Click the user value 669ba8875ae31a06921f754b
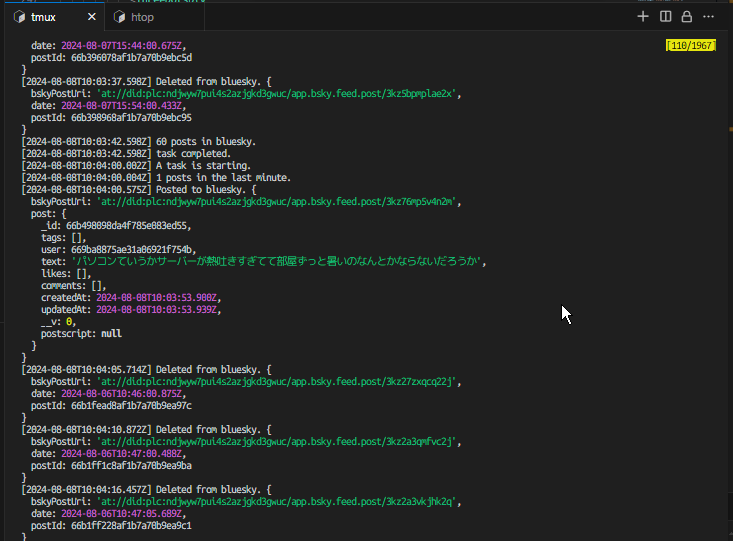Image resolution: width=733 pixels, height=541 pixels. pyautogui.click(x=131, y=250)
